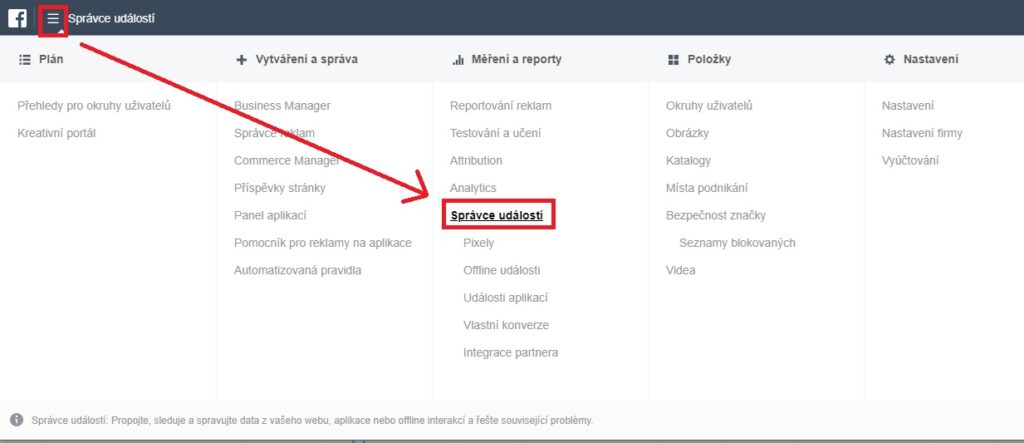Open Vlastní konverze
The height and width of the screenshot is (443, 1024).
(506, 325)
